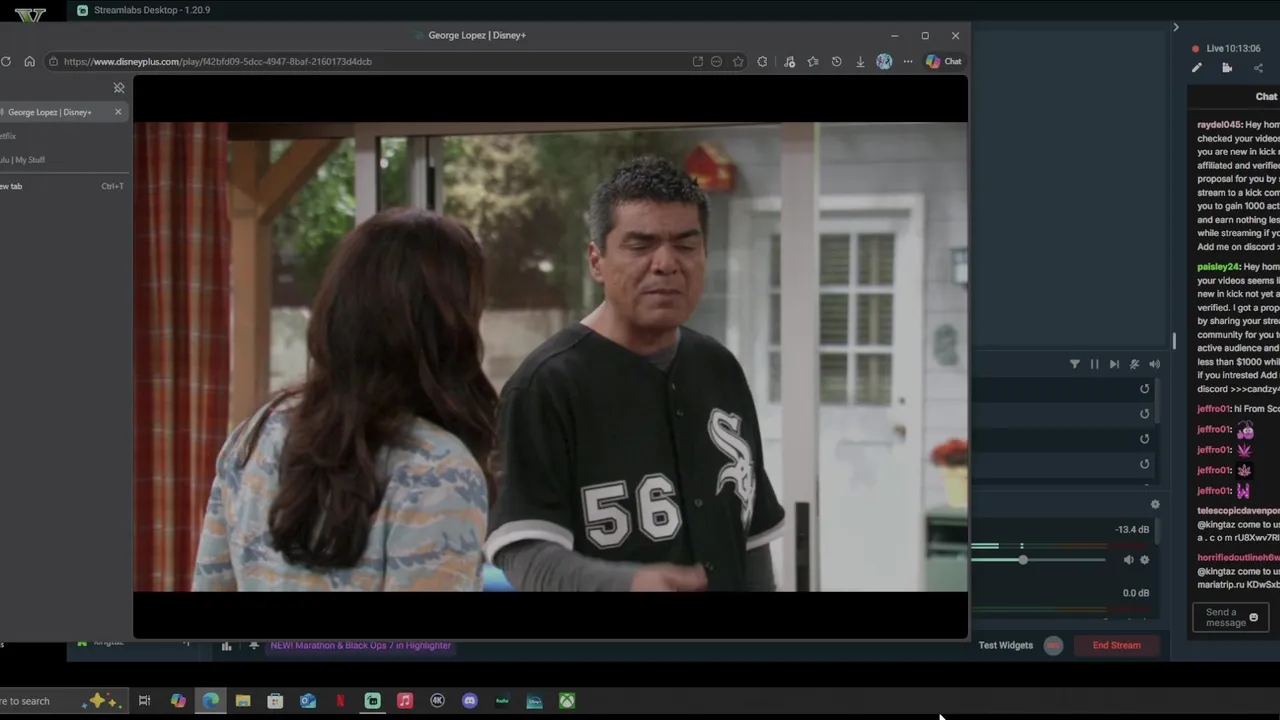The height and width of the screenshot is (720, 1280).
Task: Click the End Stream button
Action: pyautogui.click(x=1116, y=645)
